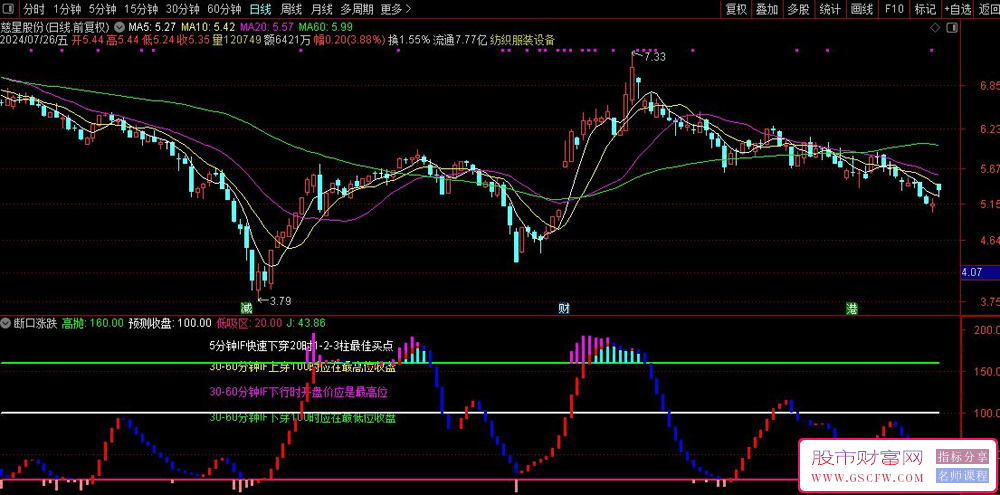This screenshot has height=495, width=1000.
Task: Click the 额6421万 turnover figure
Action: [288, 40]
